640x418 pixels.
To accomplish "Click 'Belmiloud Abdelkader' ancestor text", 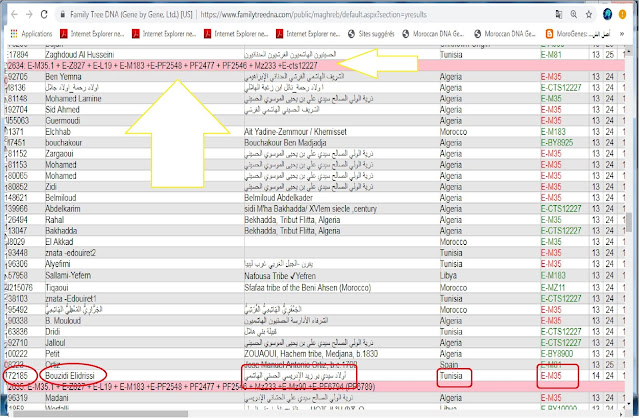I will [278, 198].
